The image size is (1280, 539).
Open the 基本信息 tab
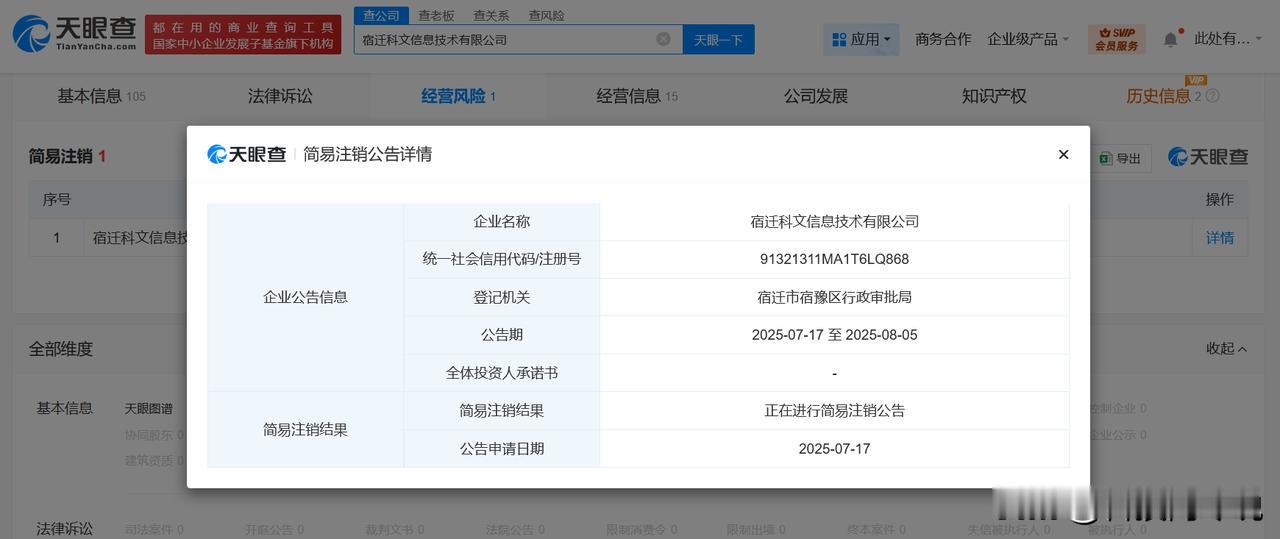pos(101,96)
